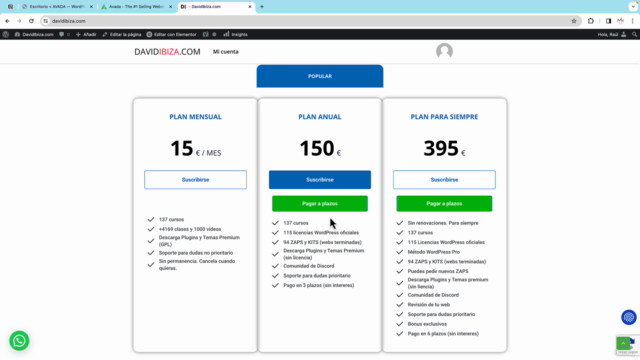Image resolution: width=640 pixels, height=360 pixels.
Task: Click Suscribirse under Plan Mensual
Action: [196, 180]
